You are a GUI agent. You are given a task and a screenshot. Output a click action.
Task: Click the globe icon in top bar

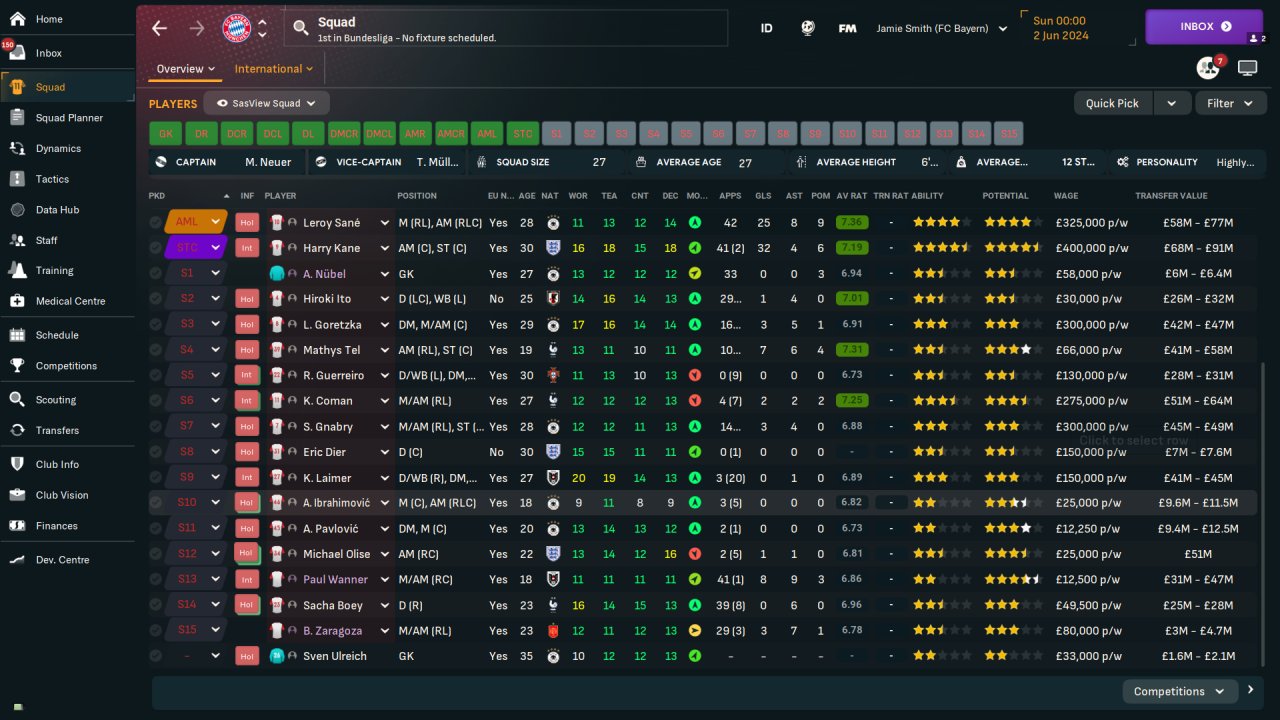(x=808, y=28)
